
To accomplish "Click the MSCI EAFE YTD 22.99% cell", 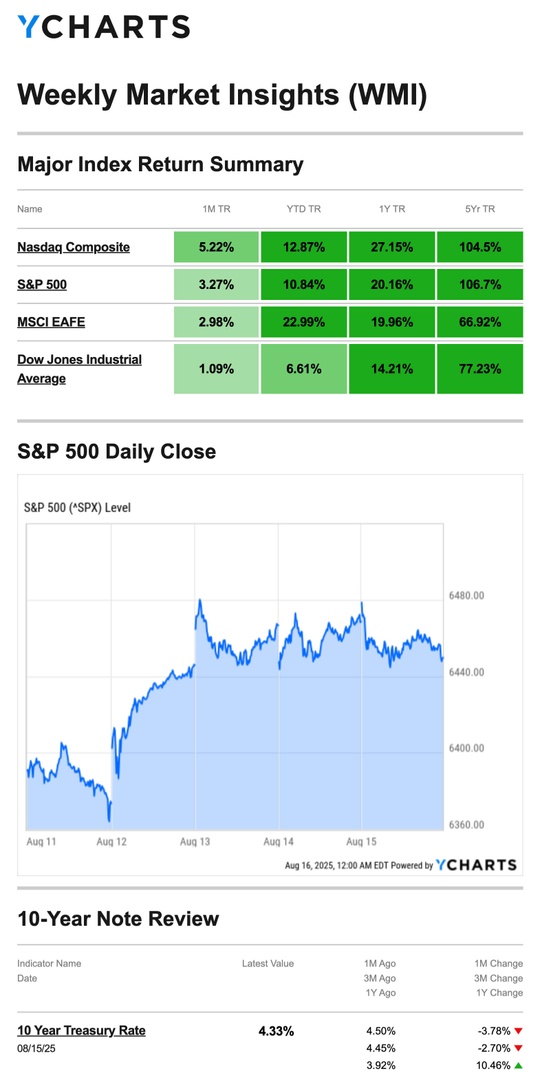I will point(304,321).
